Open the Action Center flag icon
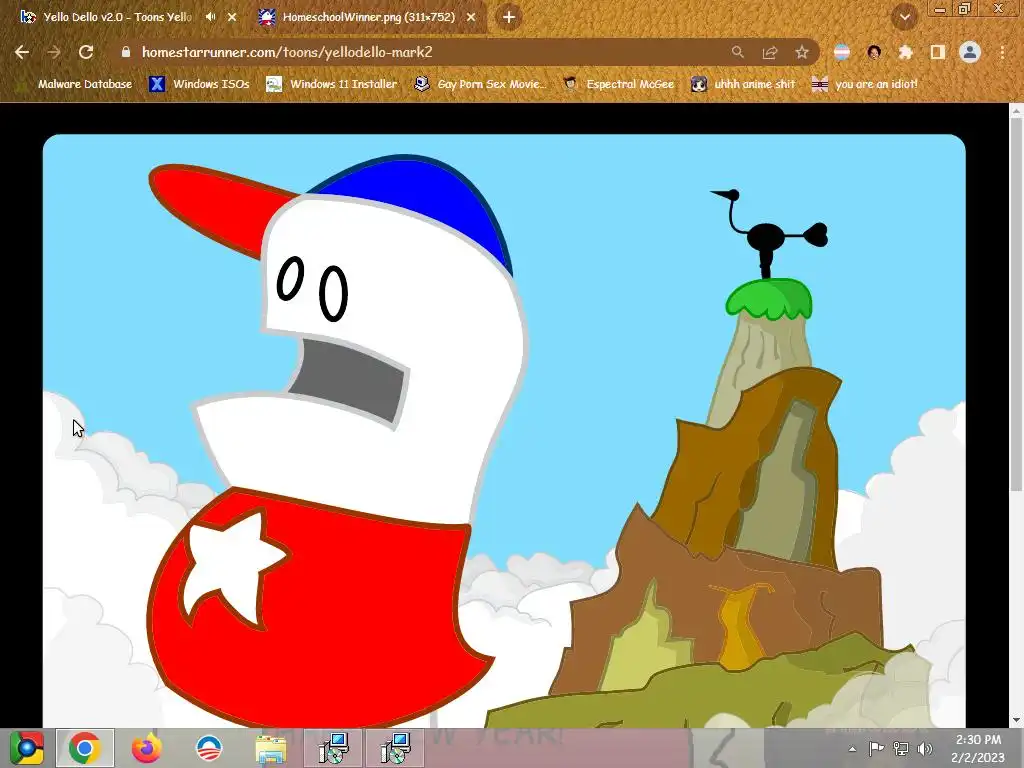The image size is (1024, 768). pyautogui.click(x=876, y=748)
